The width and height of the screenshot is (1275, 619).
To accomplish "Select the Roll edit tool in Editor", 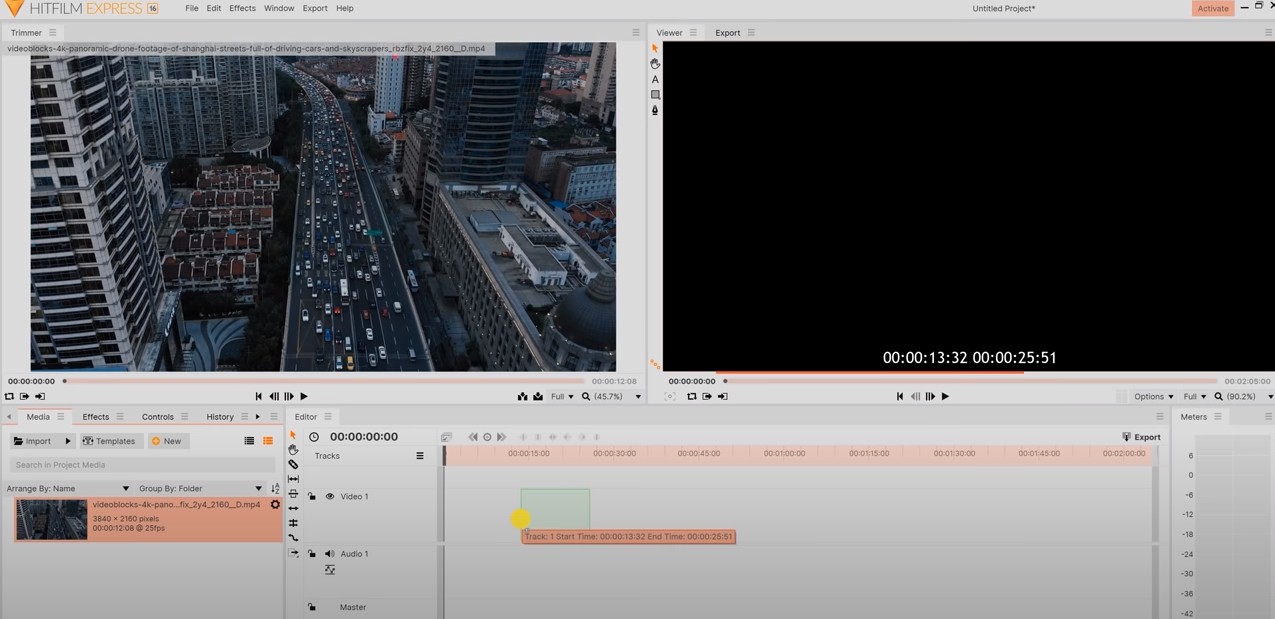I will (x=293, y=523).
